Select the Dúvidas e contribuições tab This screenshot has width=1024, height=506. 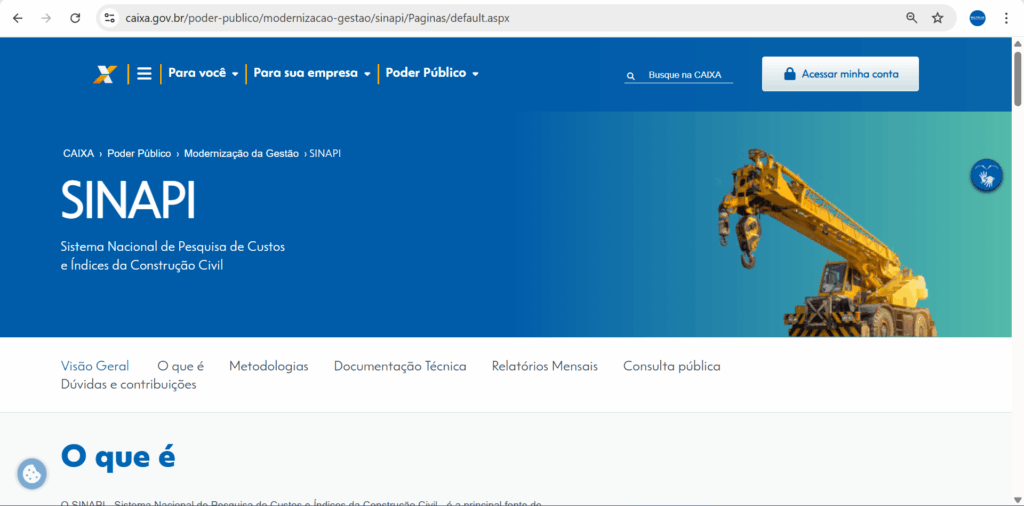click(129, 385)
